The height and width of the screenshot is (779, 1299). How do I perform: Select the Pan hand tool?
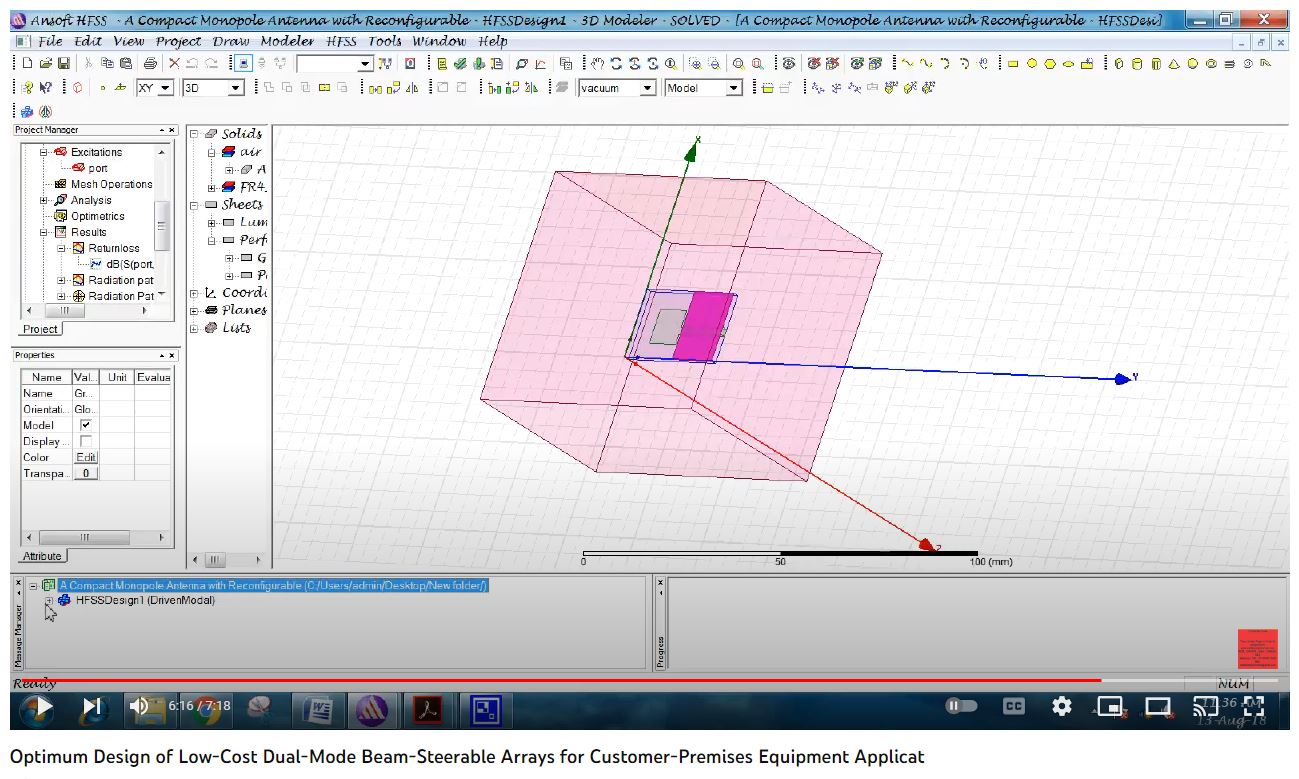coord(598,64)
